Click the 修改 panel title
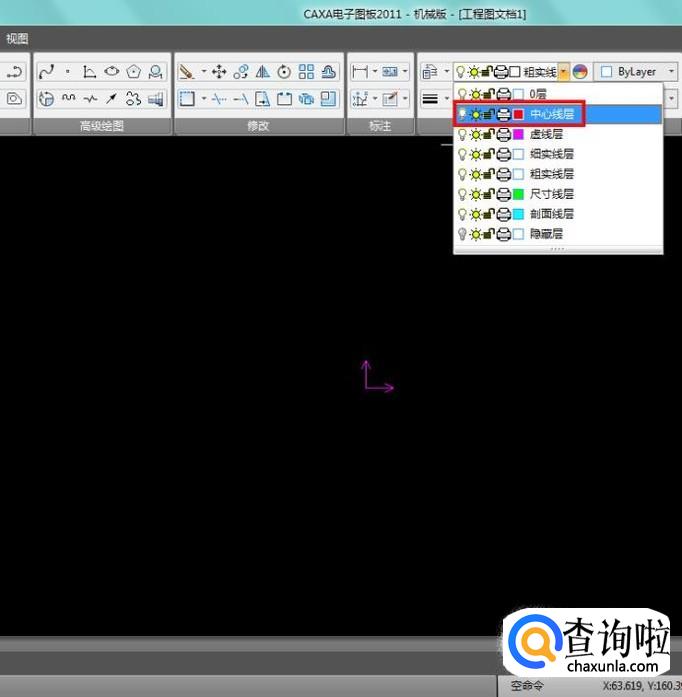 point(258,126)
